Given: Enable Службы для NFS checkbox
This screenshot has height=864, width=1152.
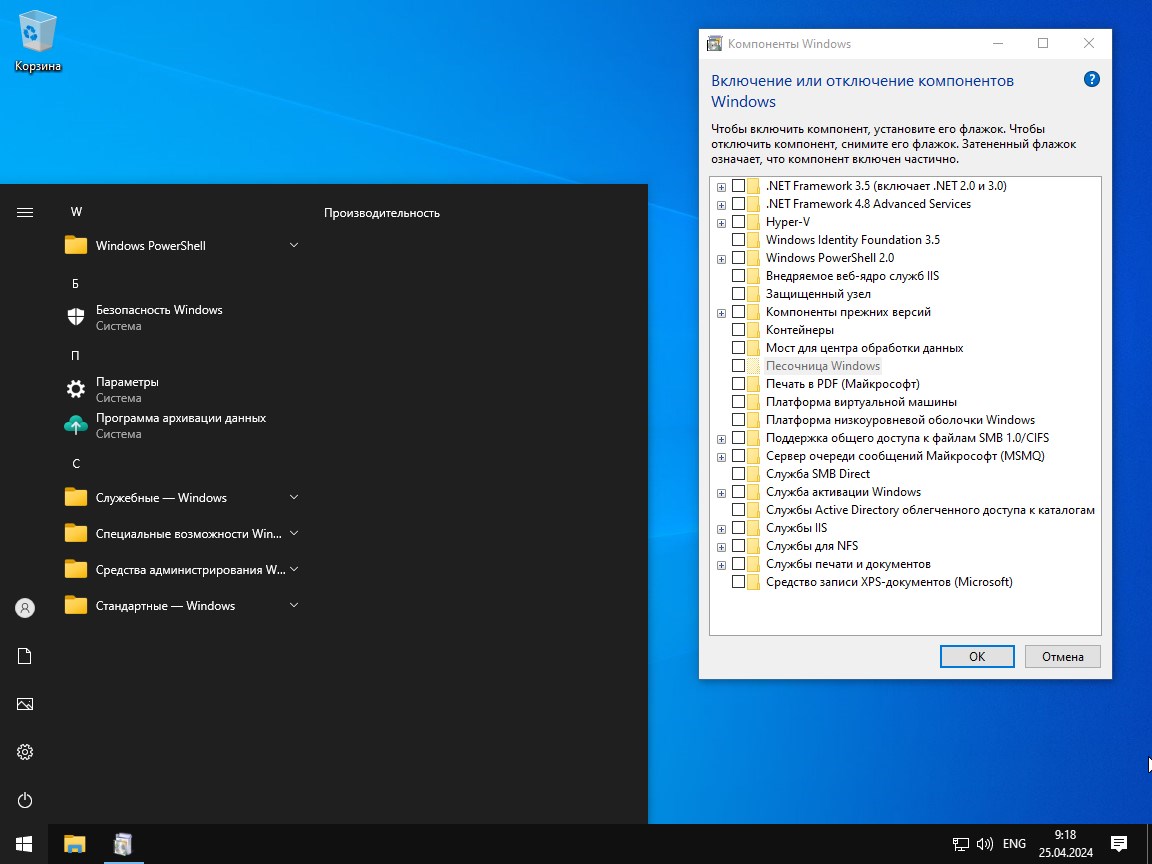Looking at the screenshot, I should click(738, 546).
